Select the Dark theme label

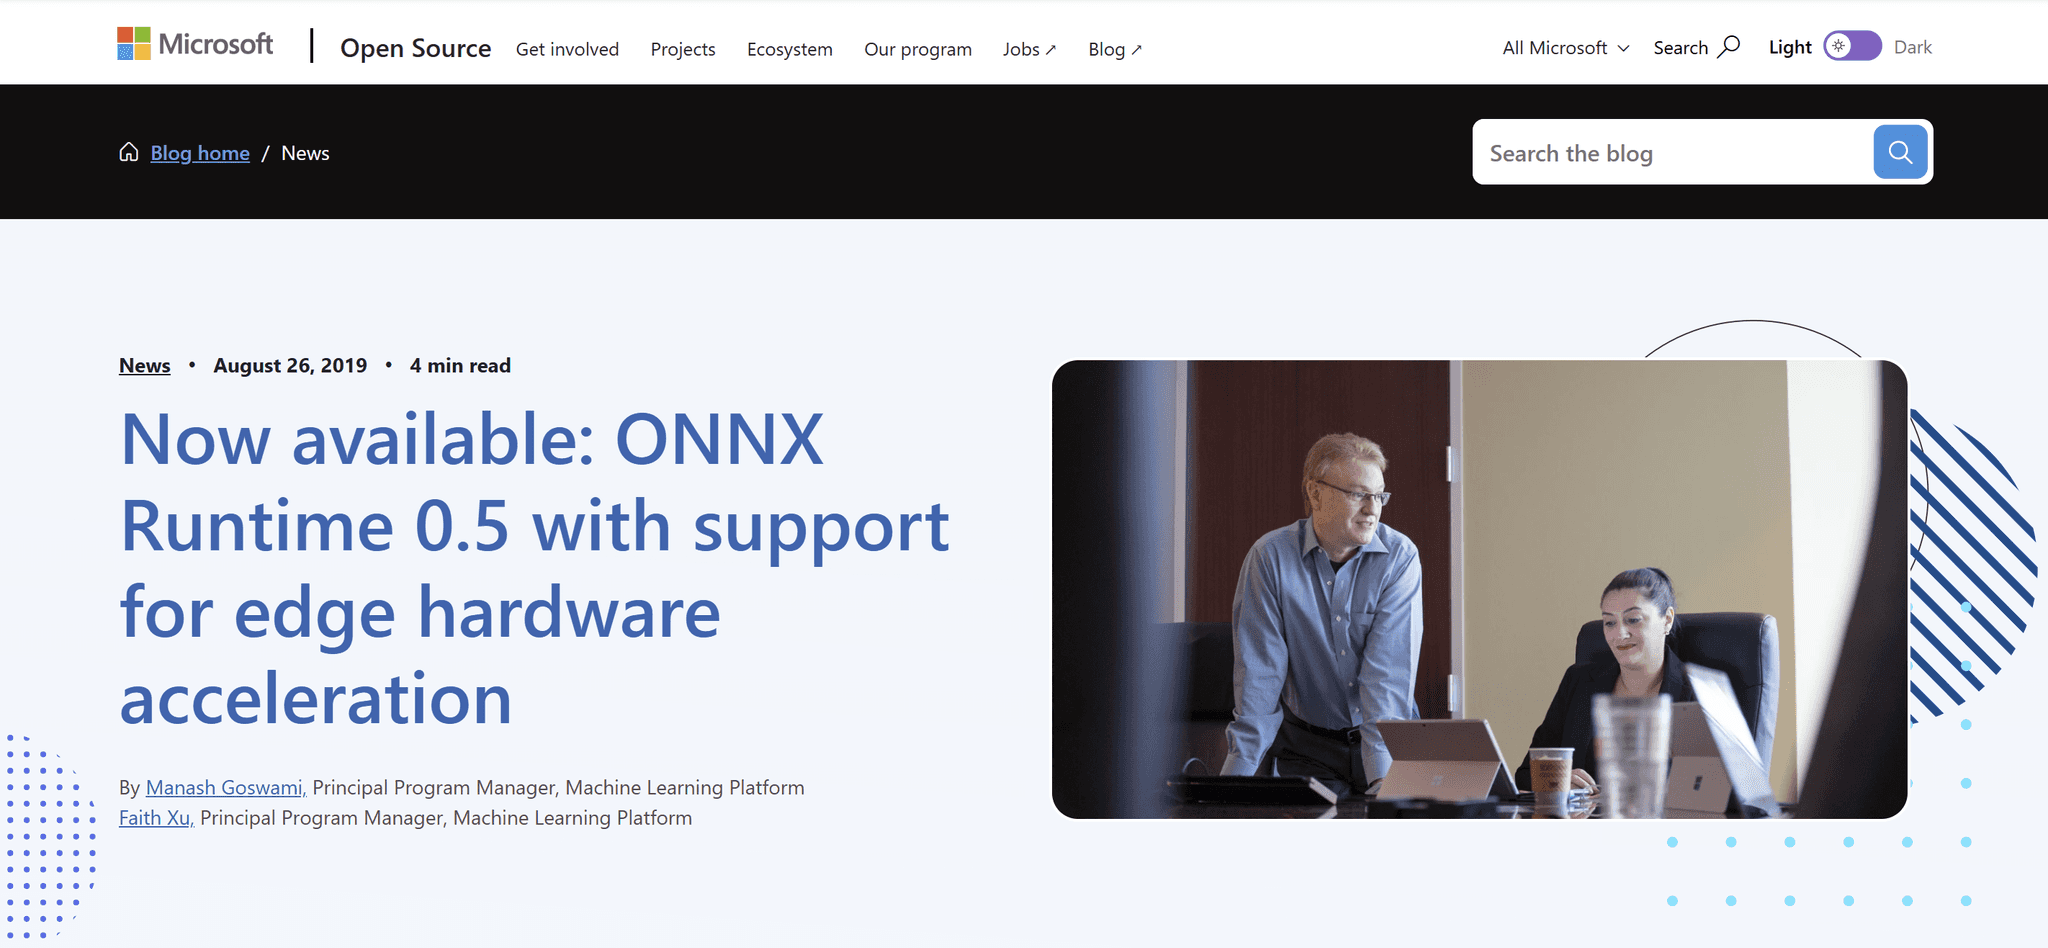tap(1912, 47)
